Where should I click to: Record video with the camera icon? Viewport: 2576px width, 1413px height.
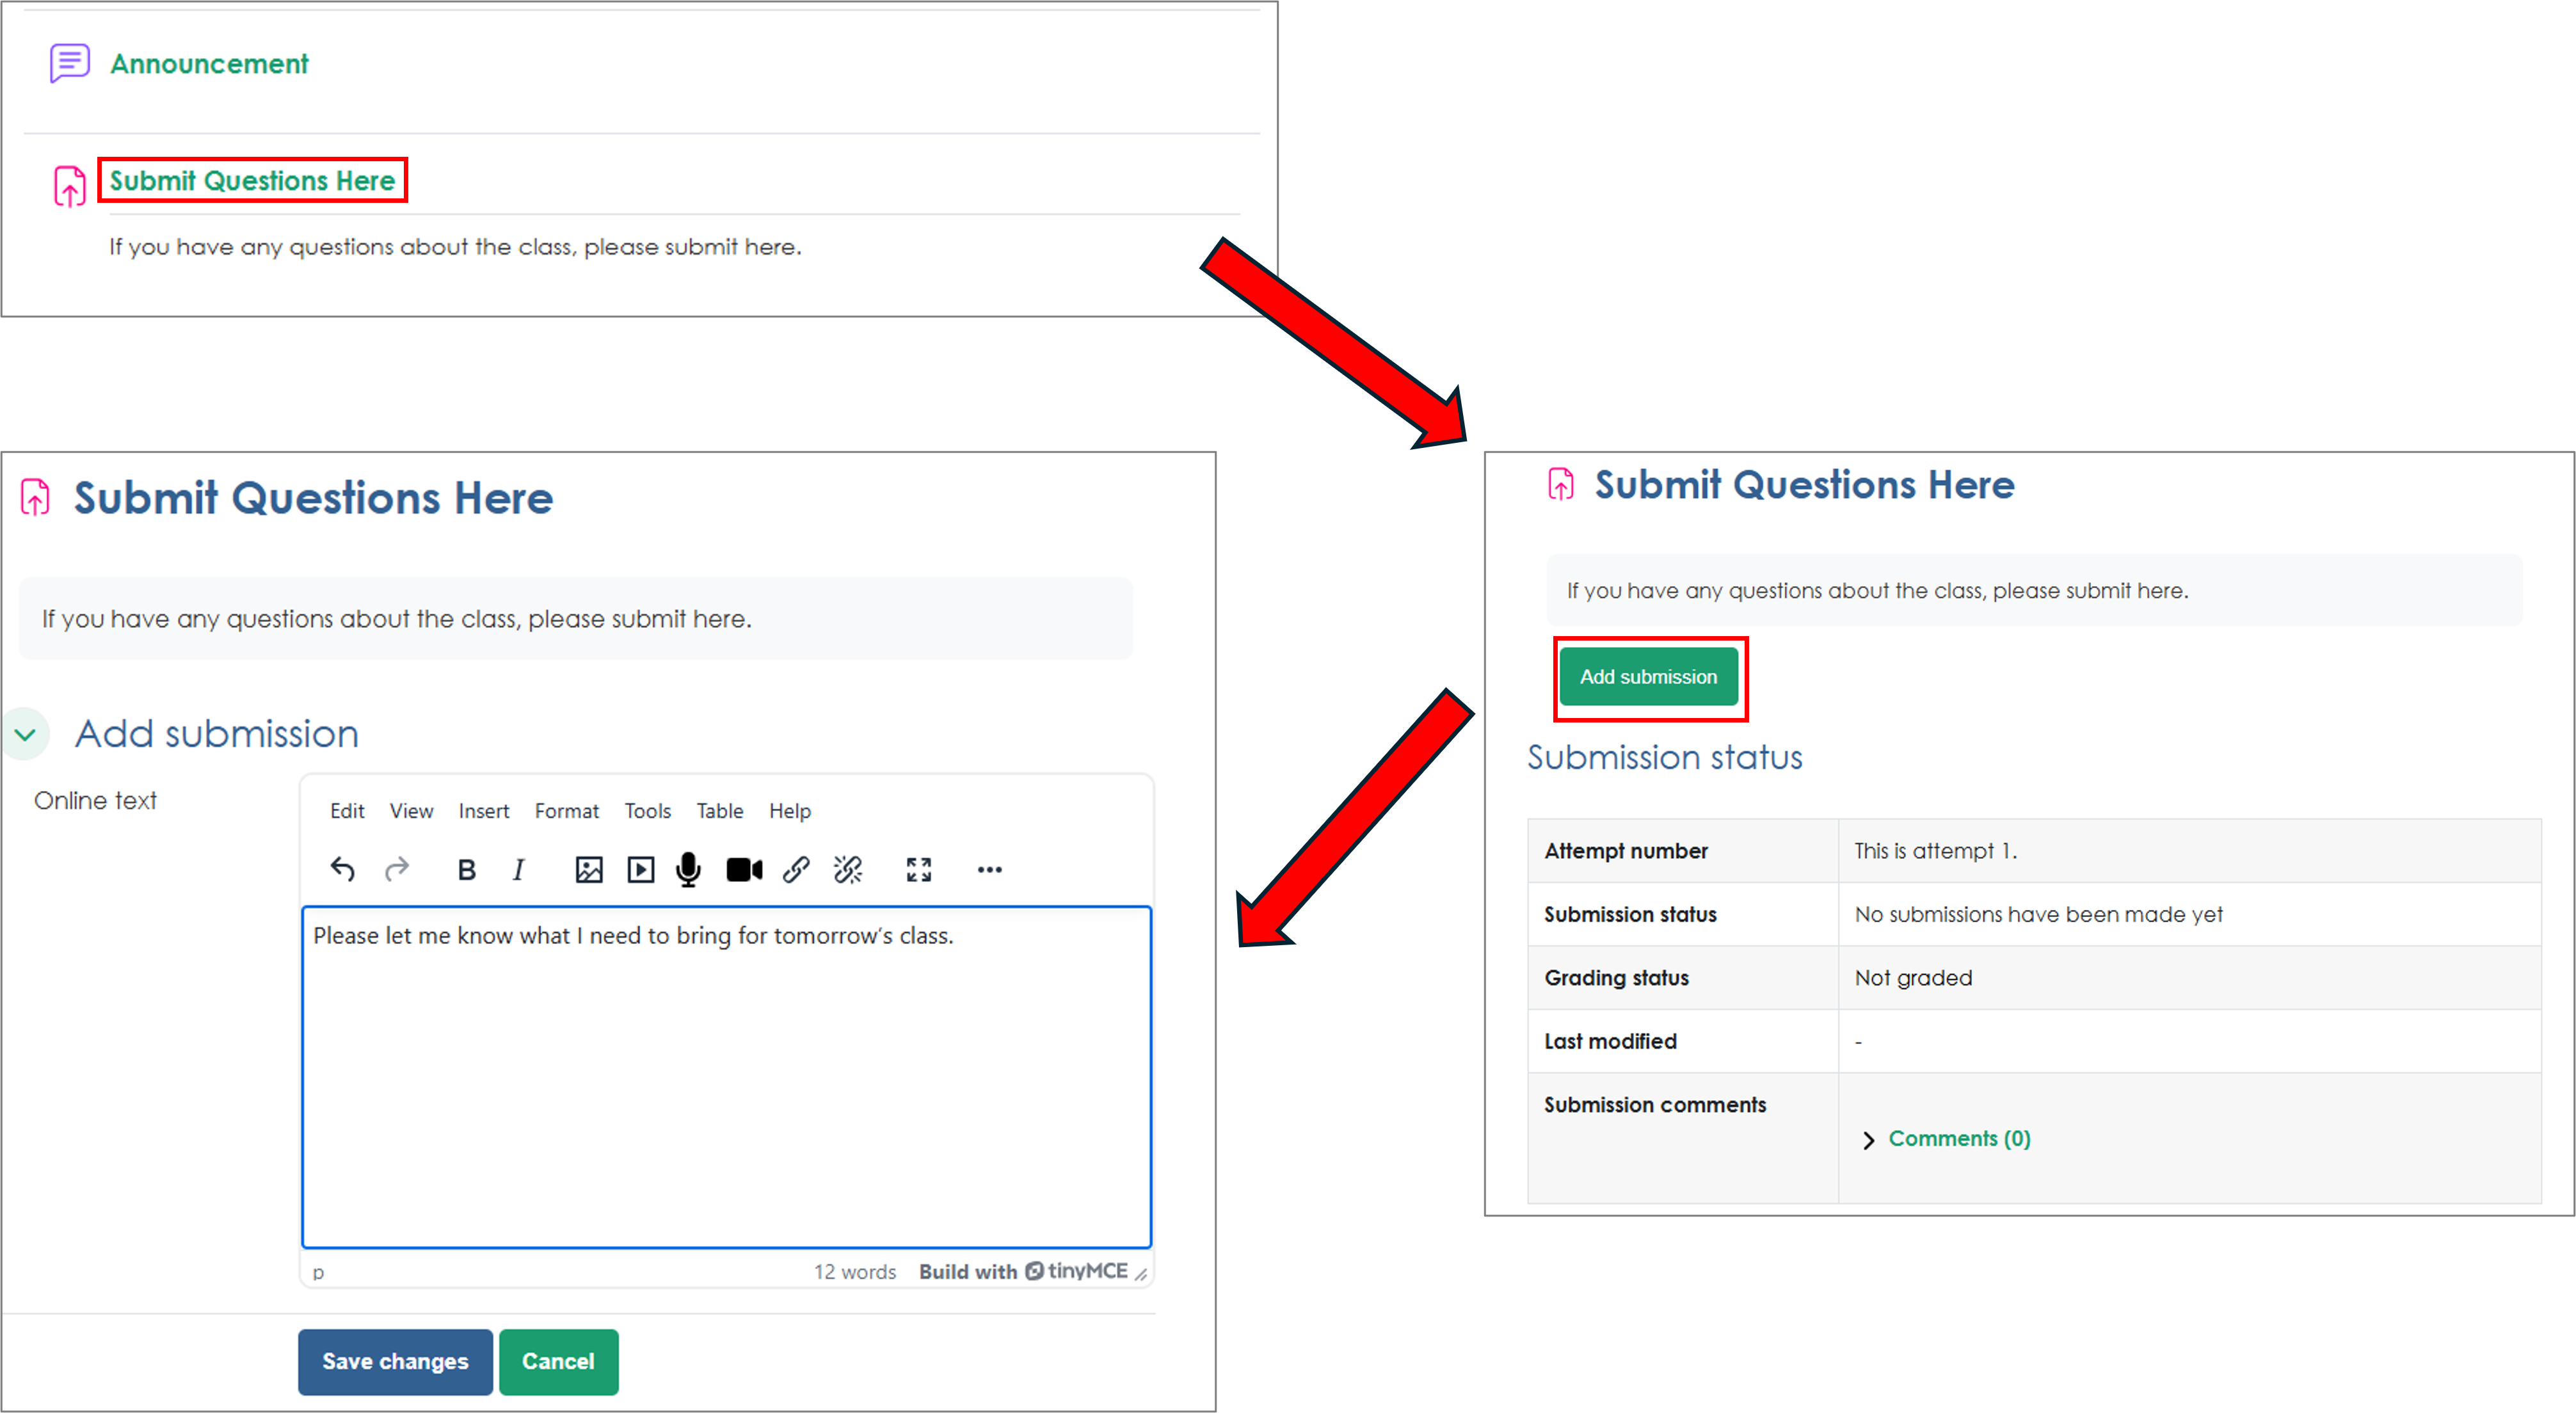click(x=743, y=870)
